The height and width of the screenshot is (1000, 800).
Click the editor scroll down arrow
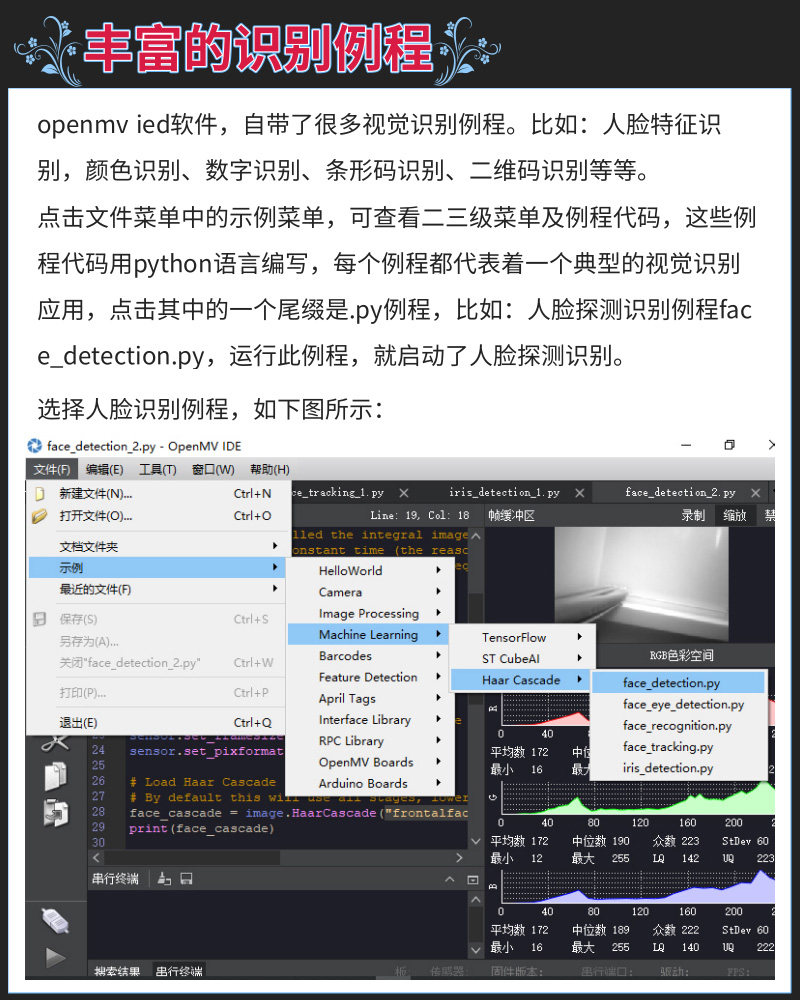(475, 841)
